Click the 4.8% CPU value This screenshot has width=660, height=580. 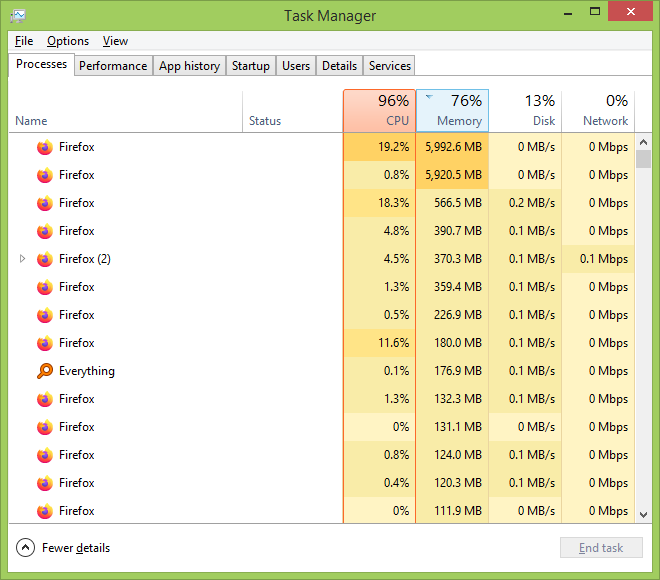pyautogui.click(x=396, y=231)
